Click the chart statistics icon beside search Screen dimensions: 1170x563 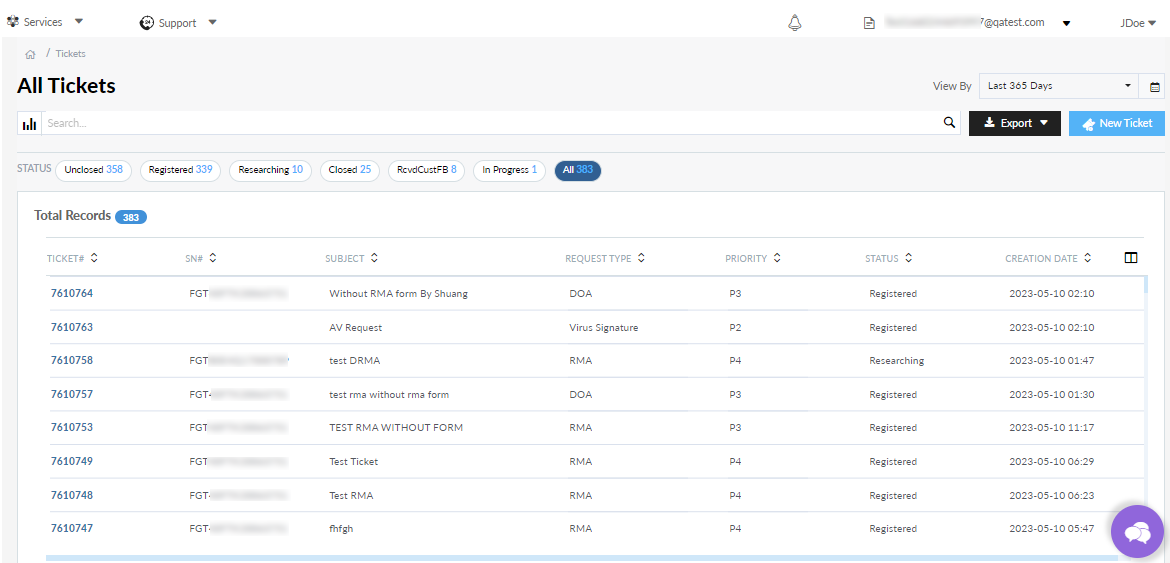[30, 124]
